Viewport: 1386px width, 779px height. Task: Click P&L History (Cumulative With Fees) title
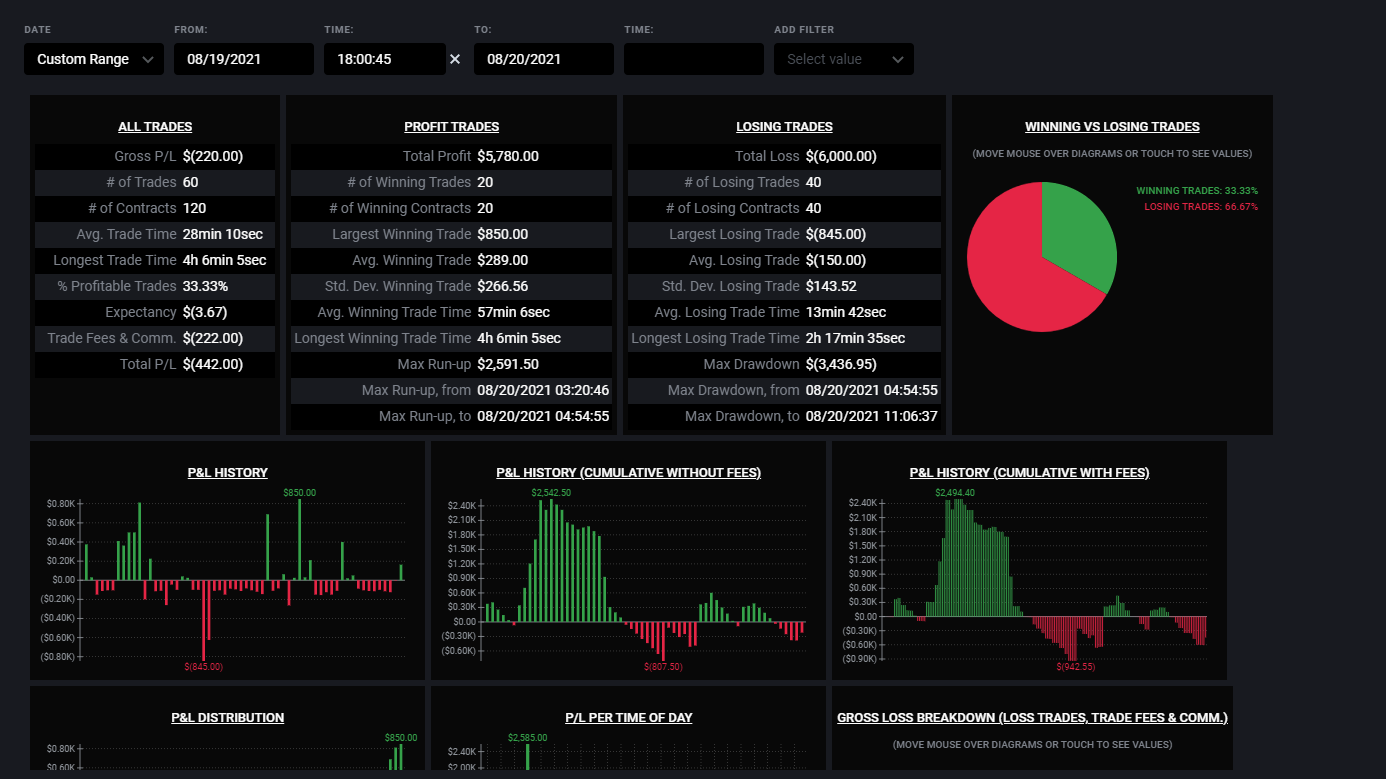1030,473
